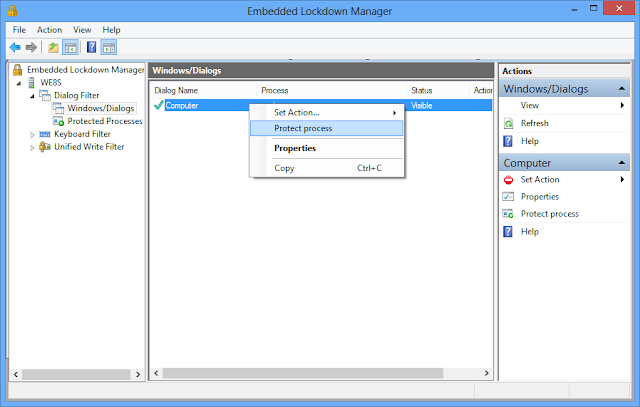Select Keyboard Filter in the tree

[x=82, y=134]
